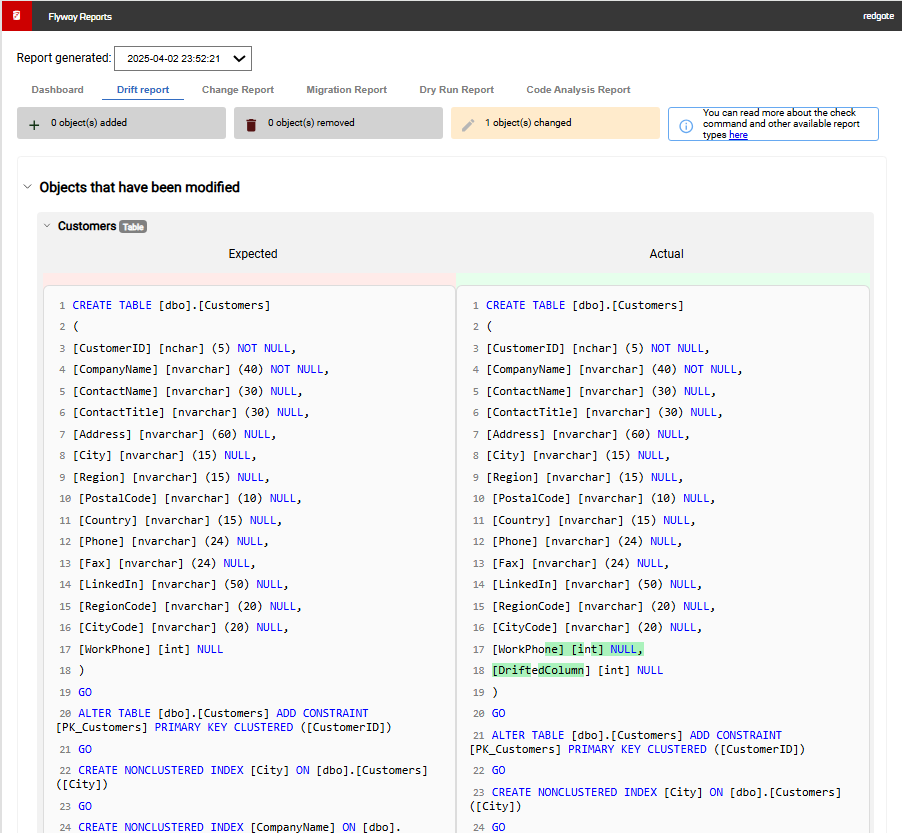The image size is (902, 833).
Task: Select the Drift report tab
Action: 143,90
